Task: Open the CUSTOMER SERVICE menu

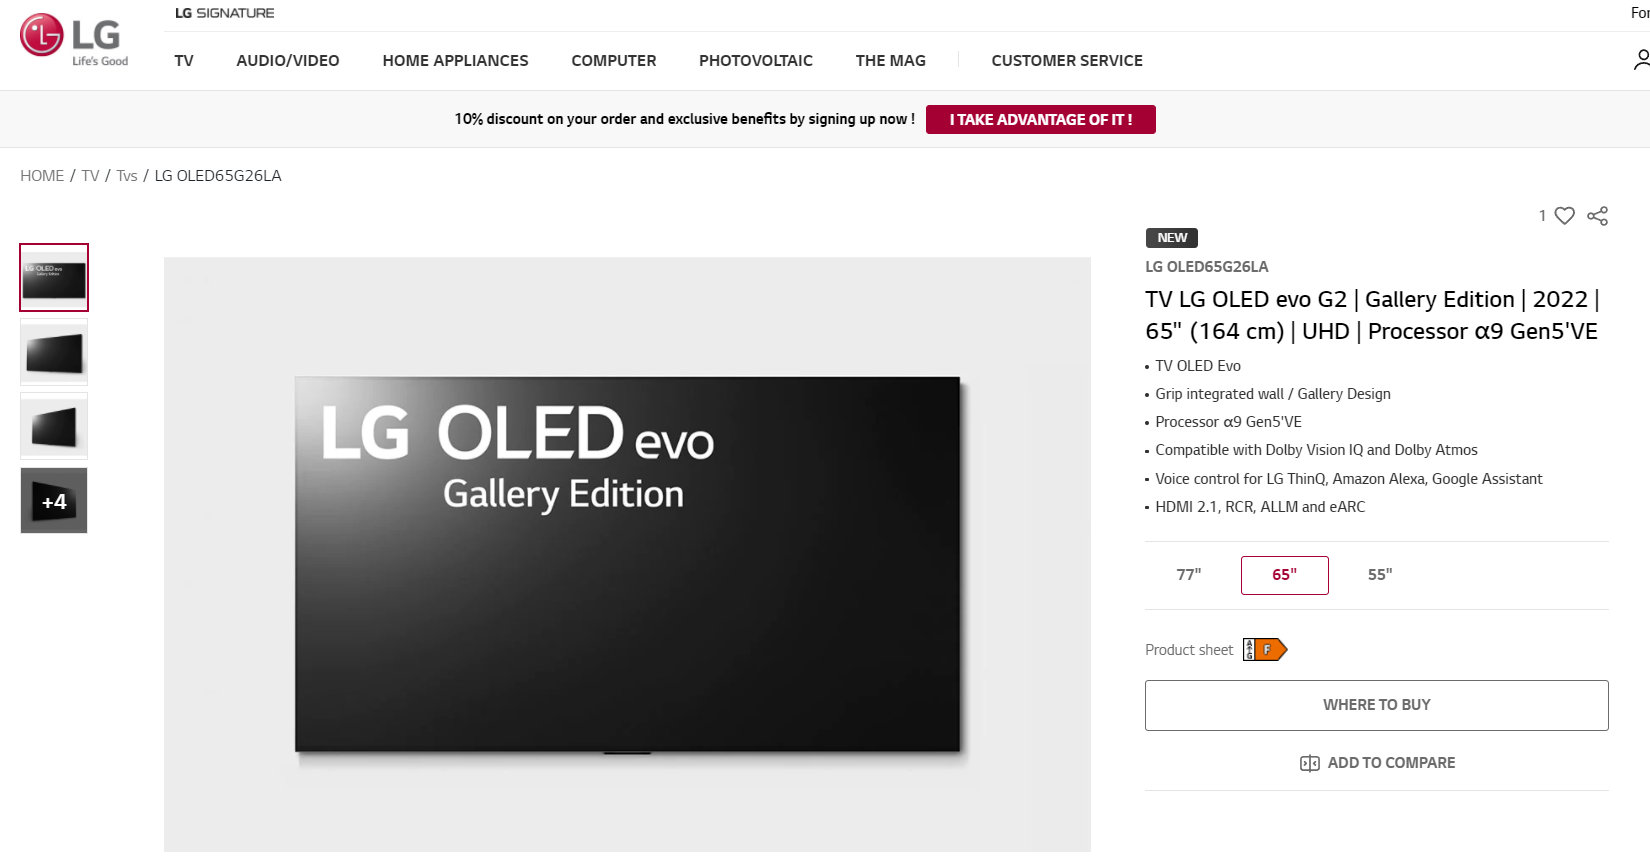Action: [1067, 61]
